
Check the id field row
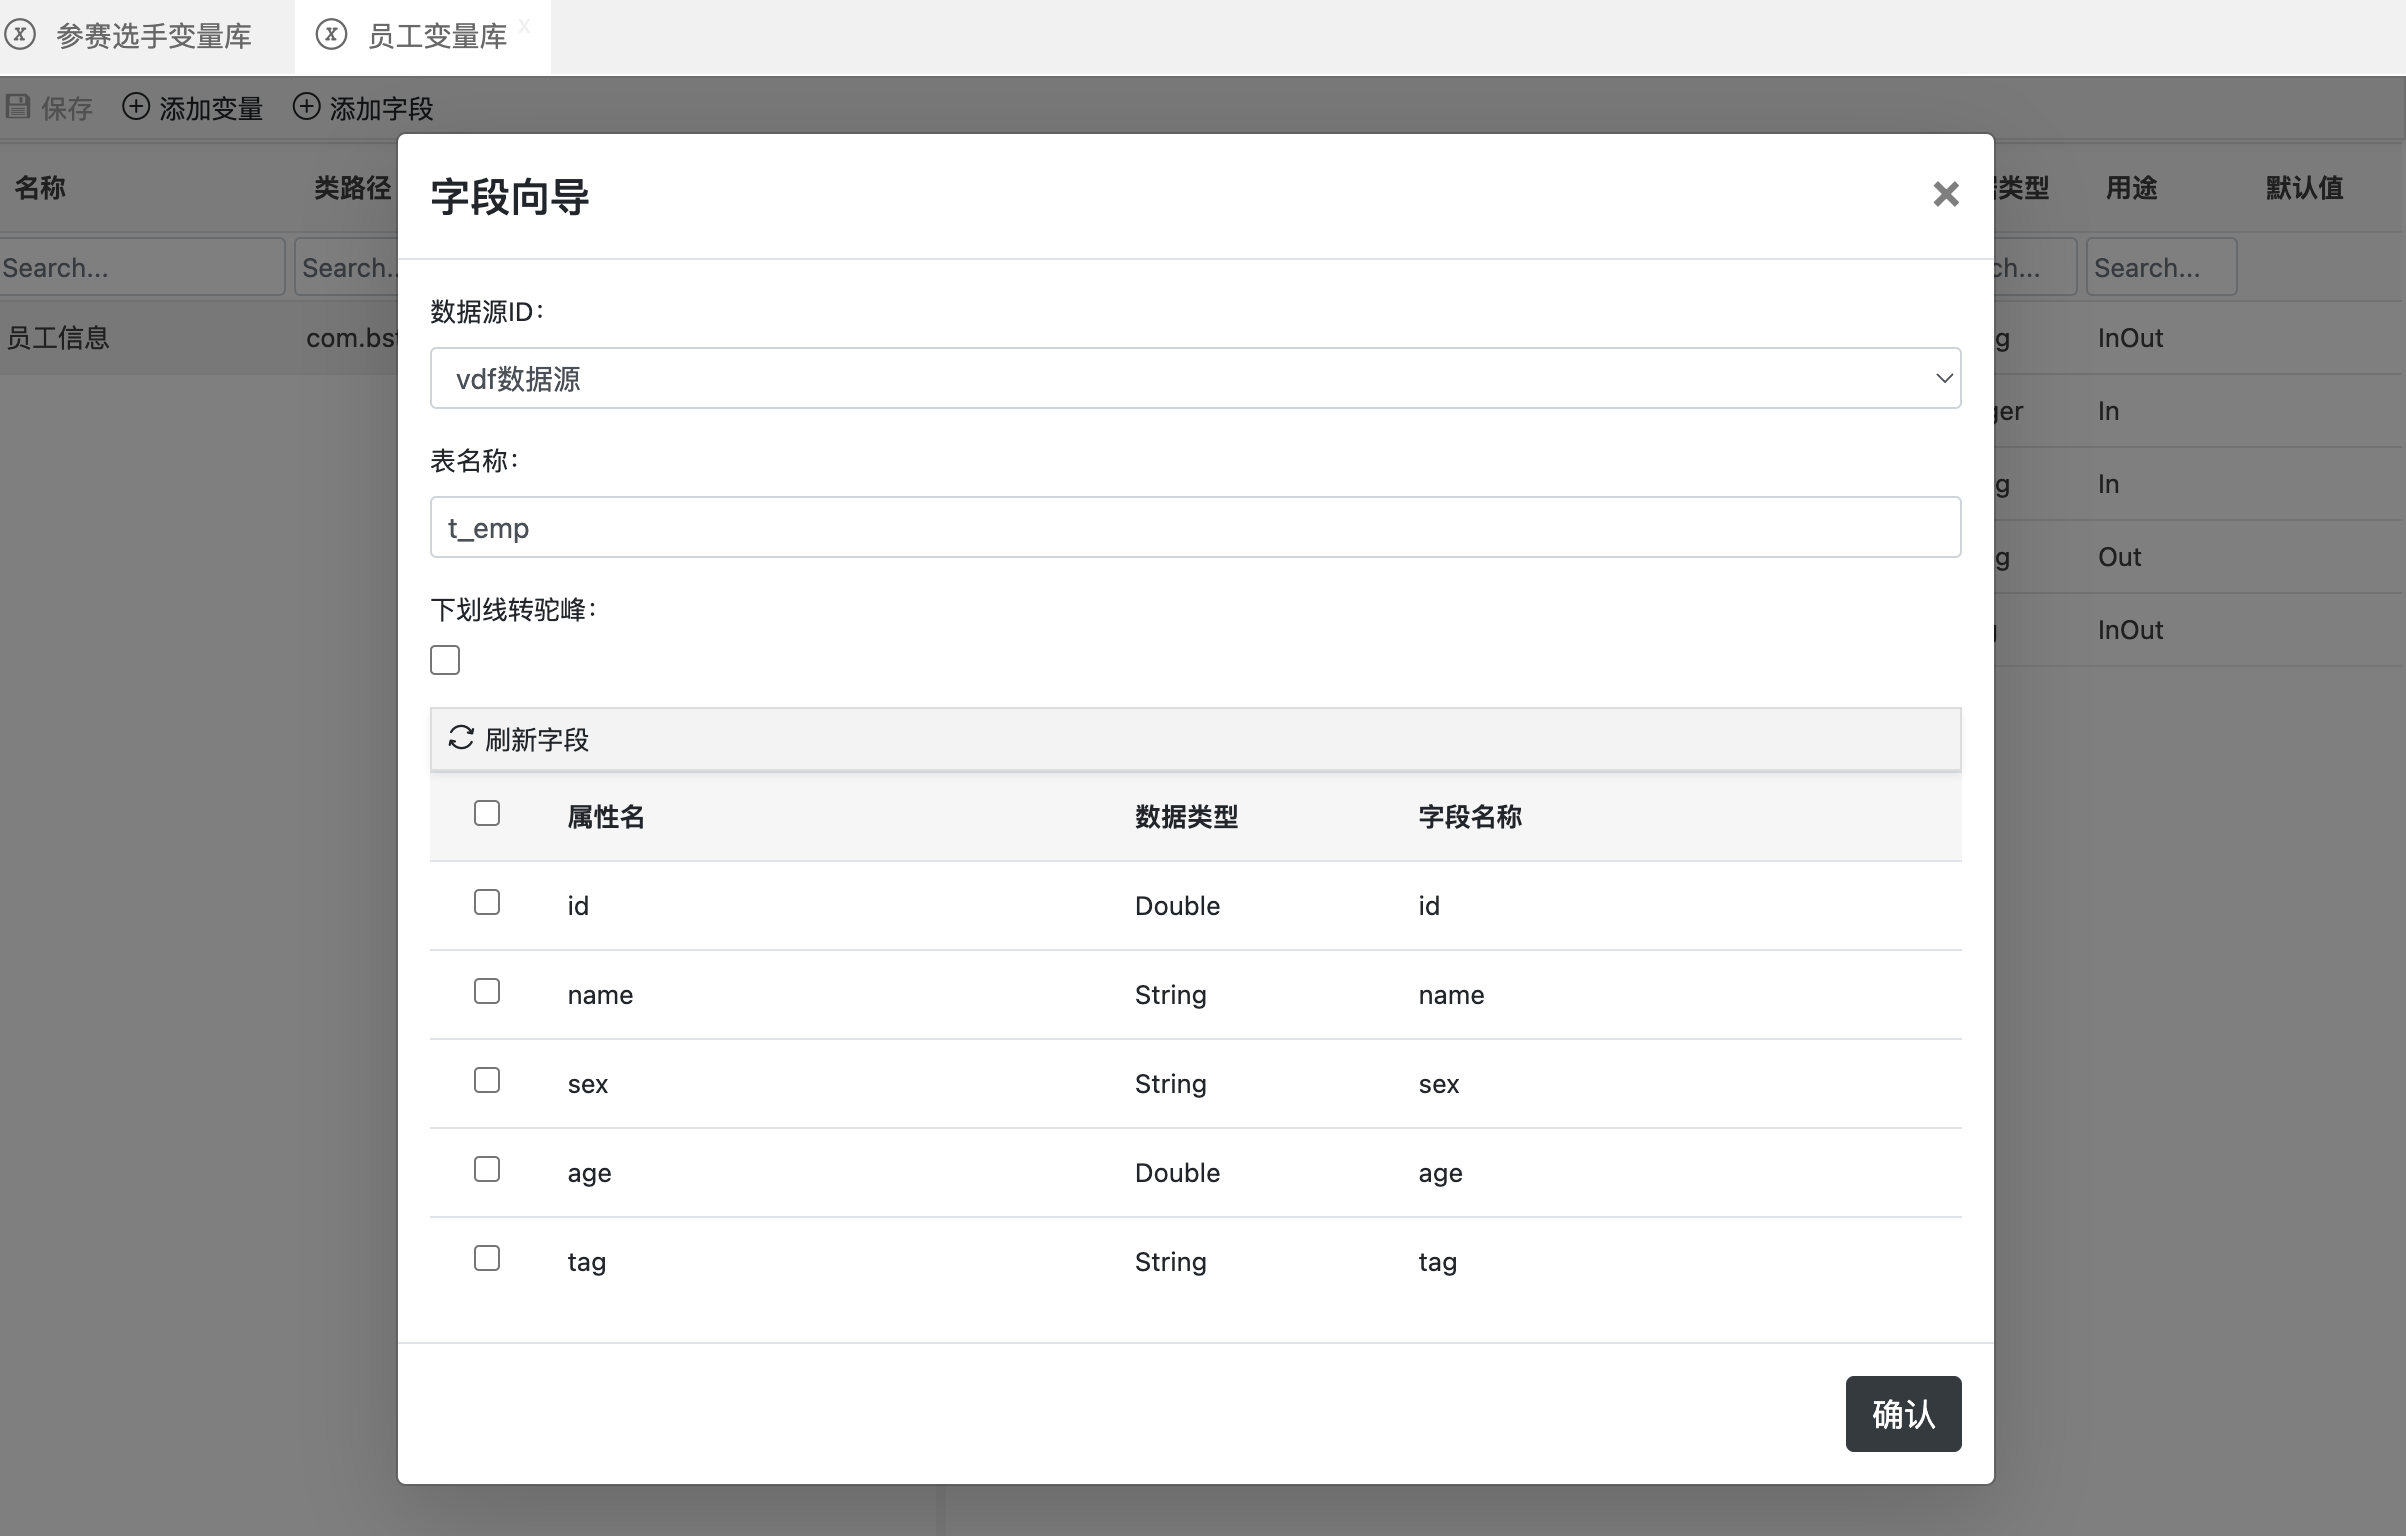487,903
